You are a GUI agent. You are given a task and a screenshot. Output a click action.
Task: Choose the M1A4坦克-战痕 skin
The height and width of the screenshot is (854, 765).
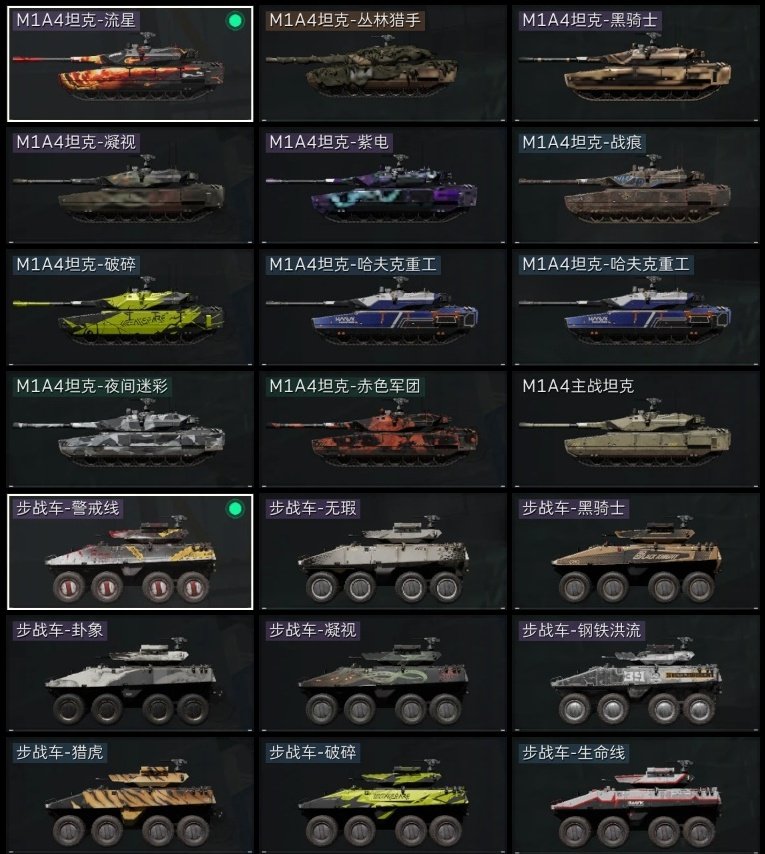coord(636,186)
